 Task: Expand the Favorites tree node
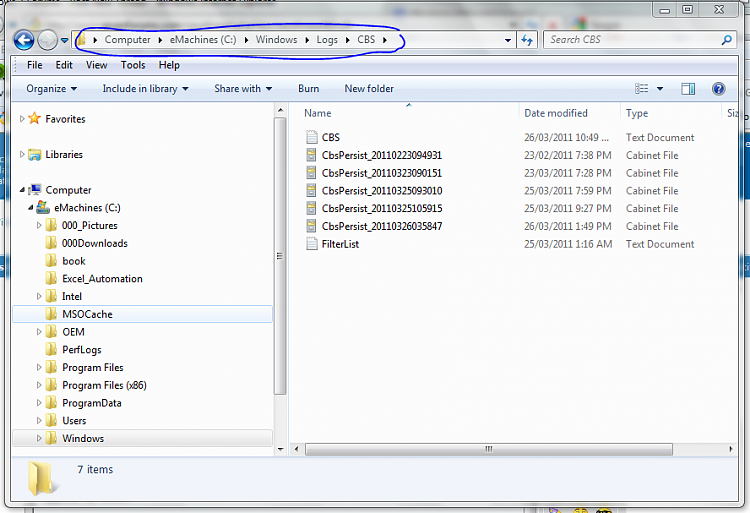22,119
